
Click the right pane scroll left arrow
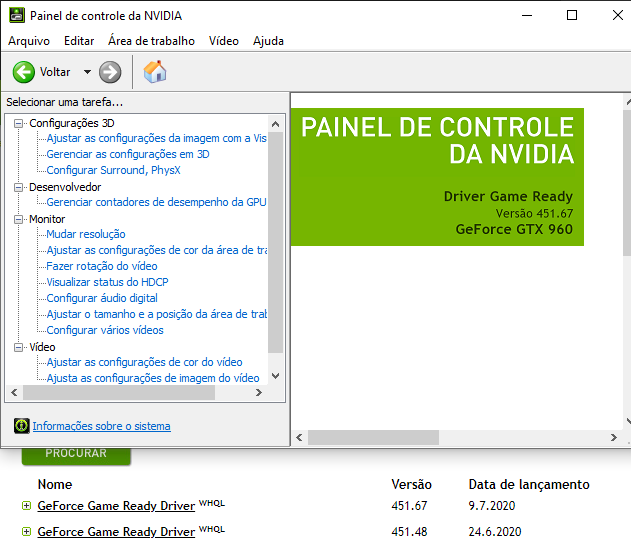coord(299,437)
